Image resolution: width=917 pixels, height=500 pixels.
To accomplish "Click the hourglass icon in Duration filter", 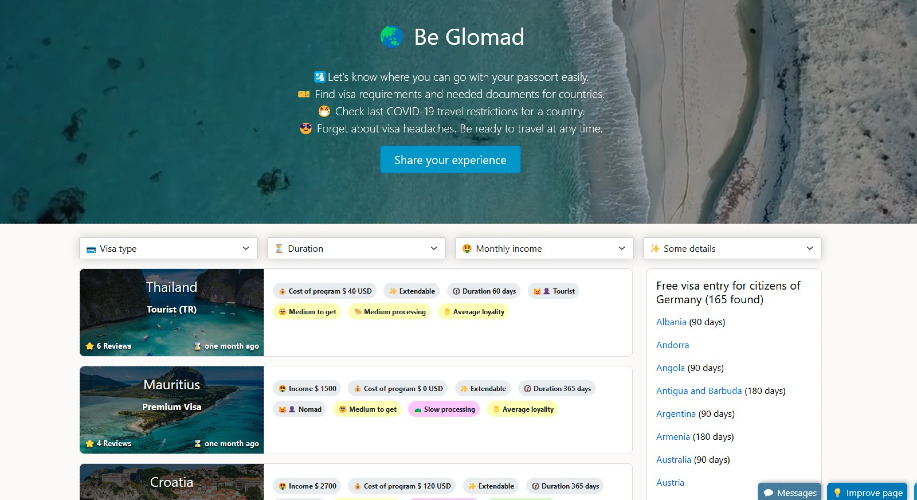I will (x=279, y=249).
